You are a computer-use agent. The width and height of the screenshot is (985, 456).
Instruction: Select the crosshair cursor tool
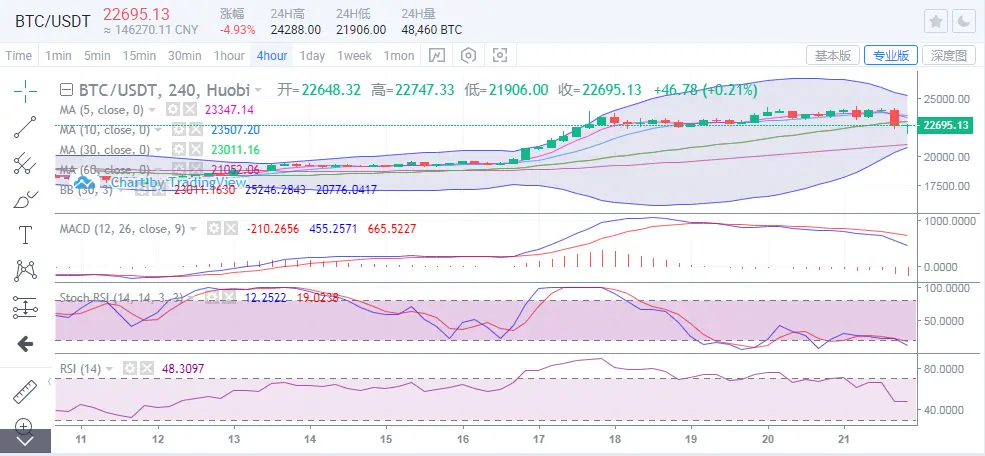click(25, 92)
